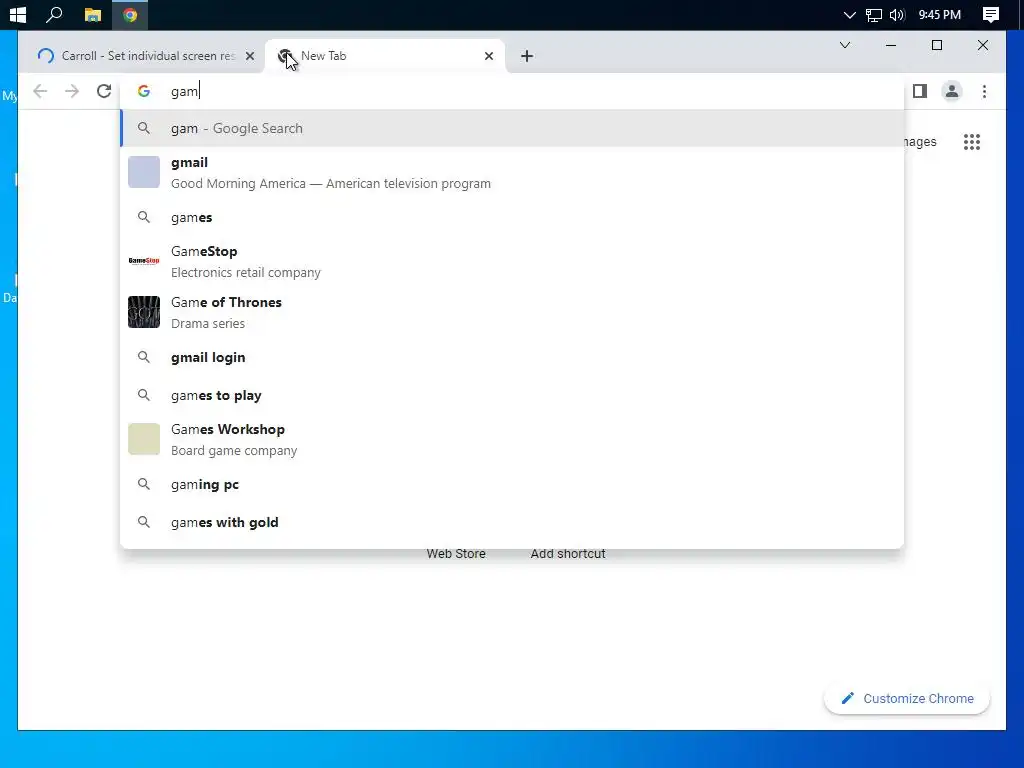Open Windows taskbar search
This screenshot has height=768, width=1024.
coord(54,14)
